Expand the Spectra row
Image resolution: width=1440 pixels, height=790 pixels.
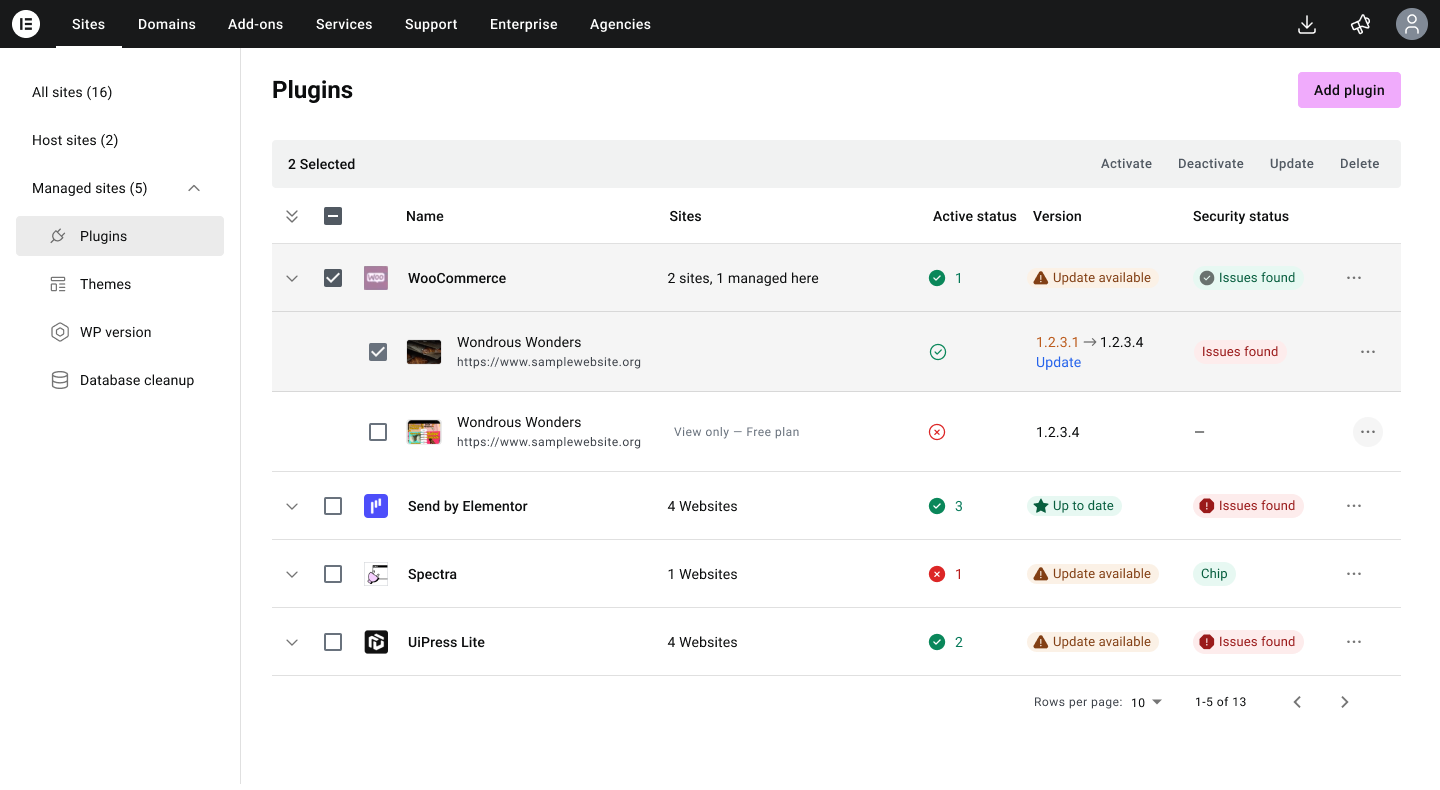click(x=292, y=574)
